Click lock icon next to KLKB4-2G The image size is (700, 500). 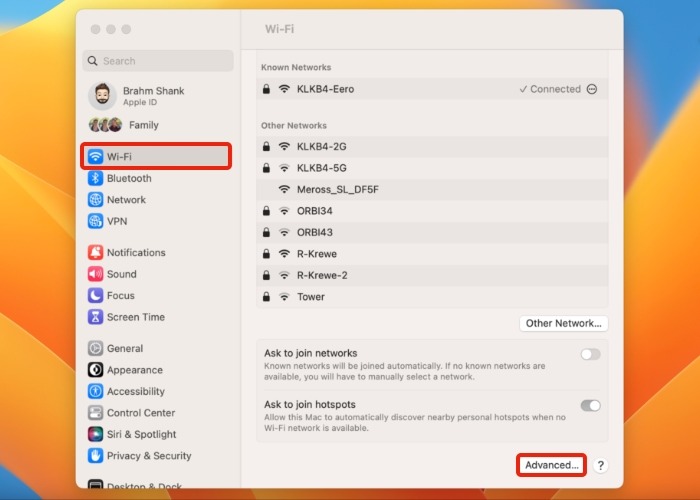point(266,146)
